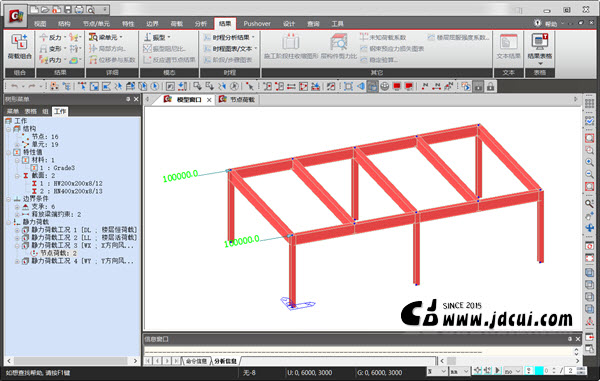Switch to the Pushover ribbon tab

pos(257,24)
